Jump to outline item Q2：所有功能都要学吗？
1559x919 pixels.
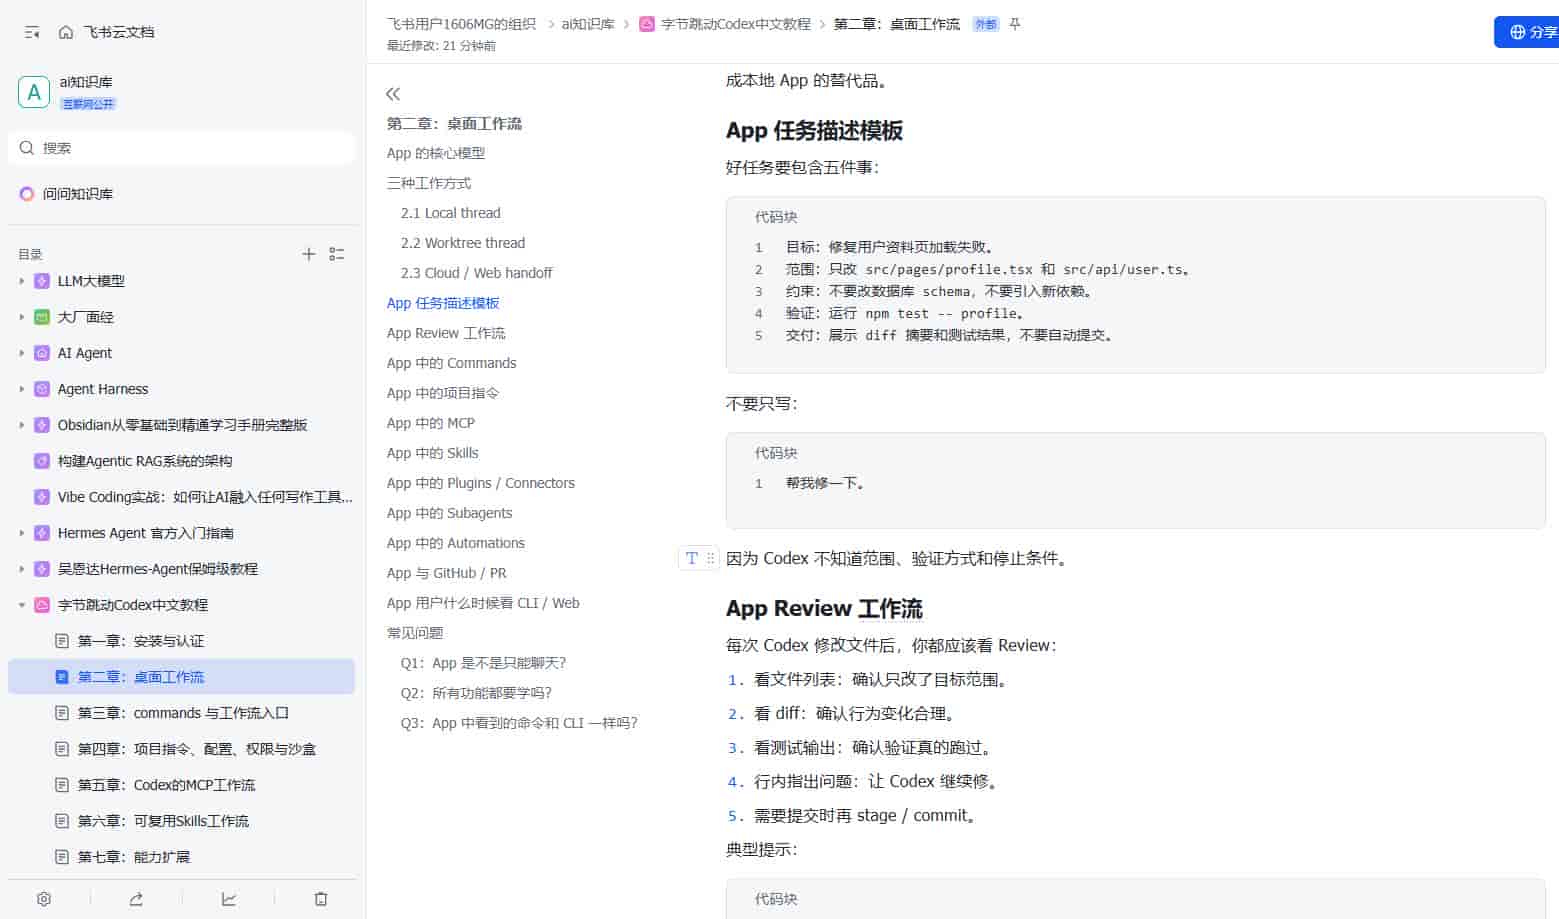click(x=477, y=693)
